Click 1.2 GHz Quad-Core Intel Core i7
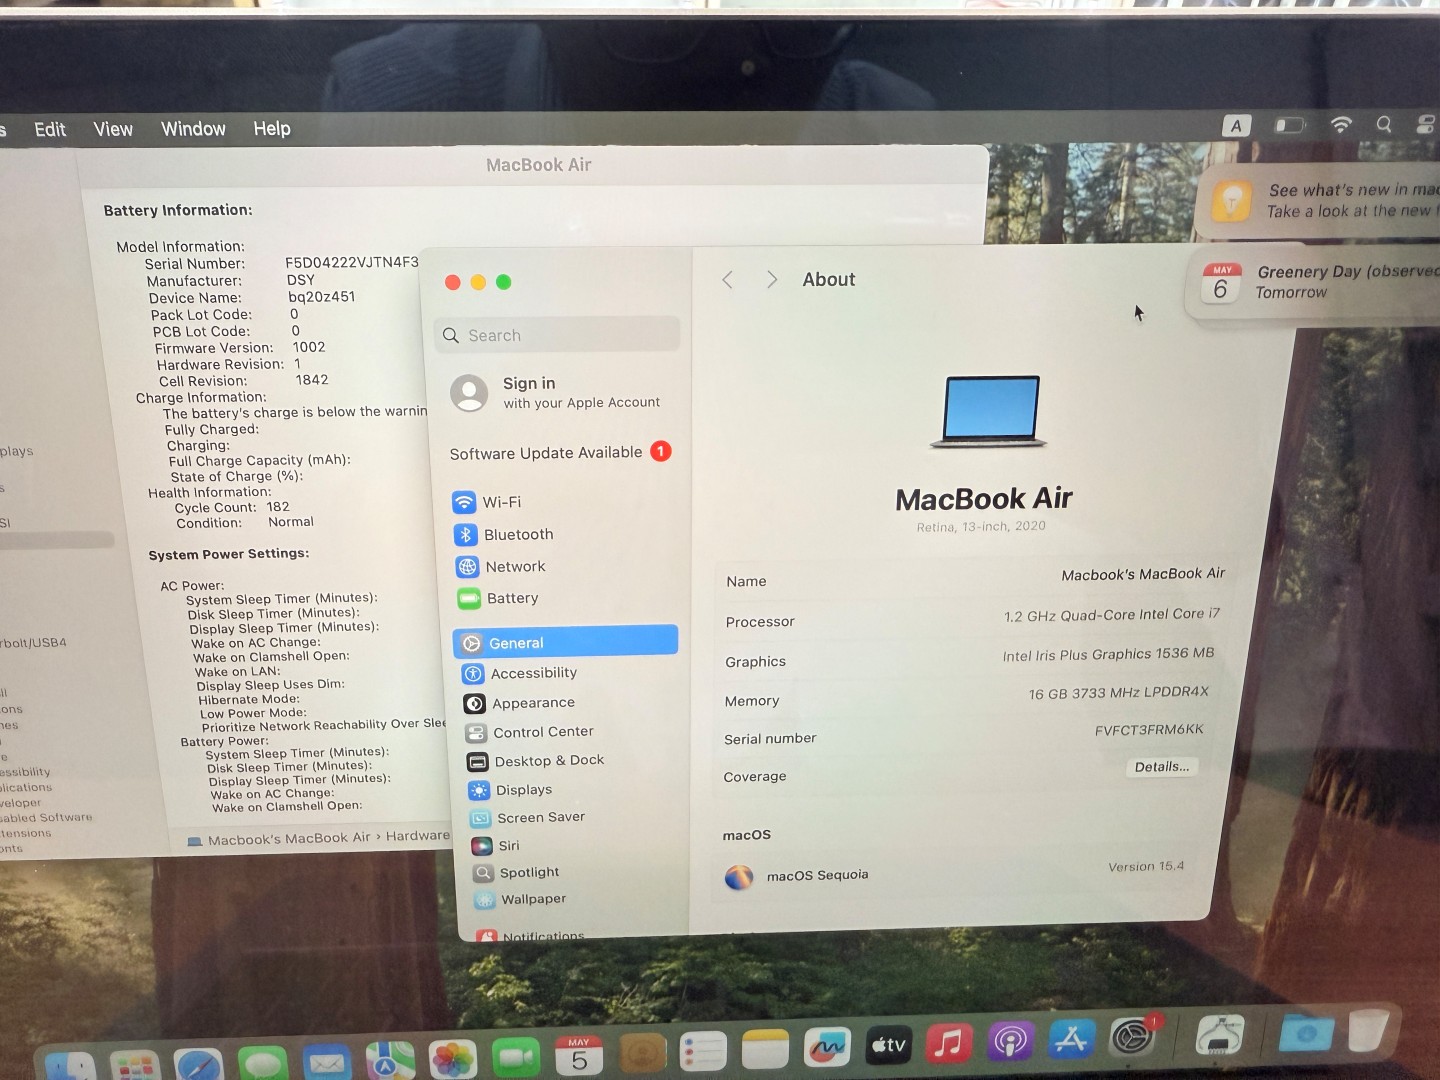This screenshot has width=1440, height=1080. pyautogui.click(x=1112, y=615)
